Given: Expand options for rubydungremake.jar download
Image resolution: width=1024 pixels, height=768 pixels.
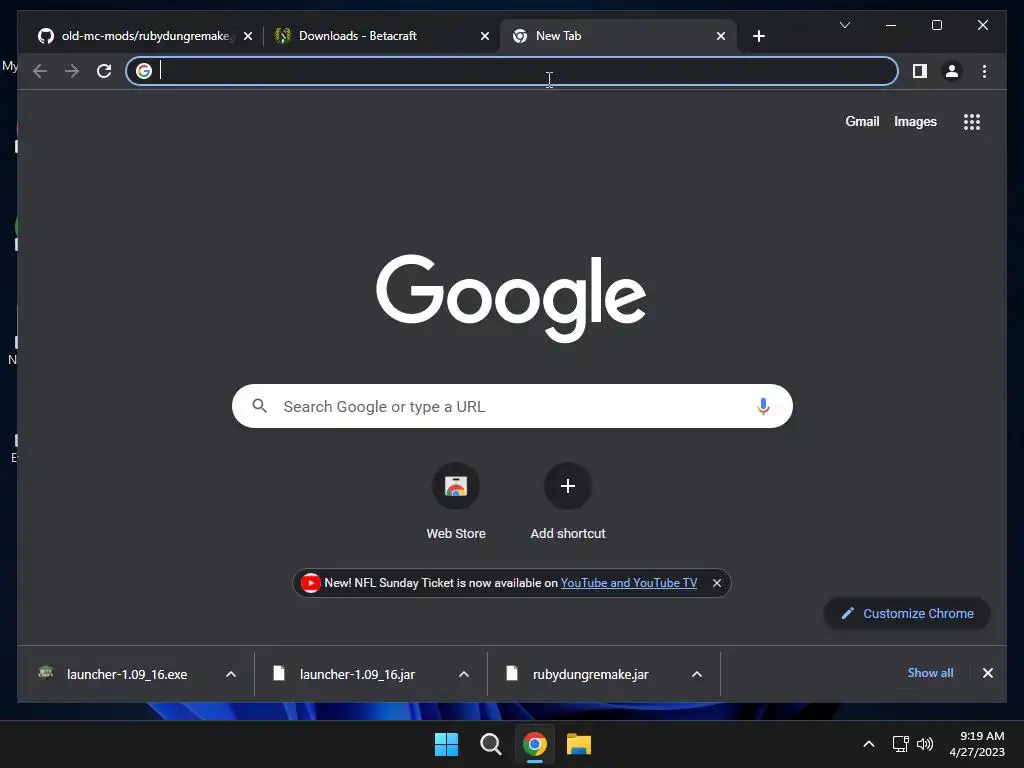Looking at the screenshot, I should tap(697, 674).
